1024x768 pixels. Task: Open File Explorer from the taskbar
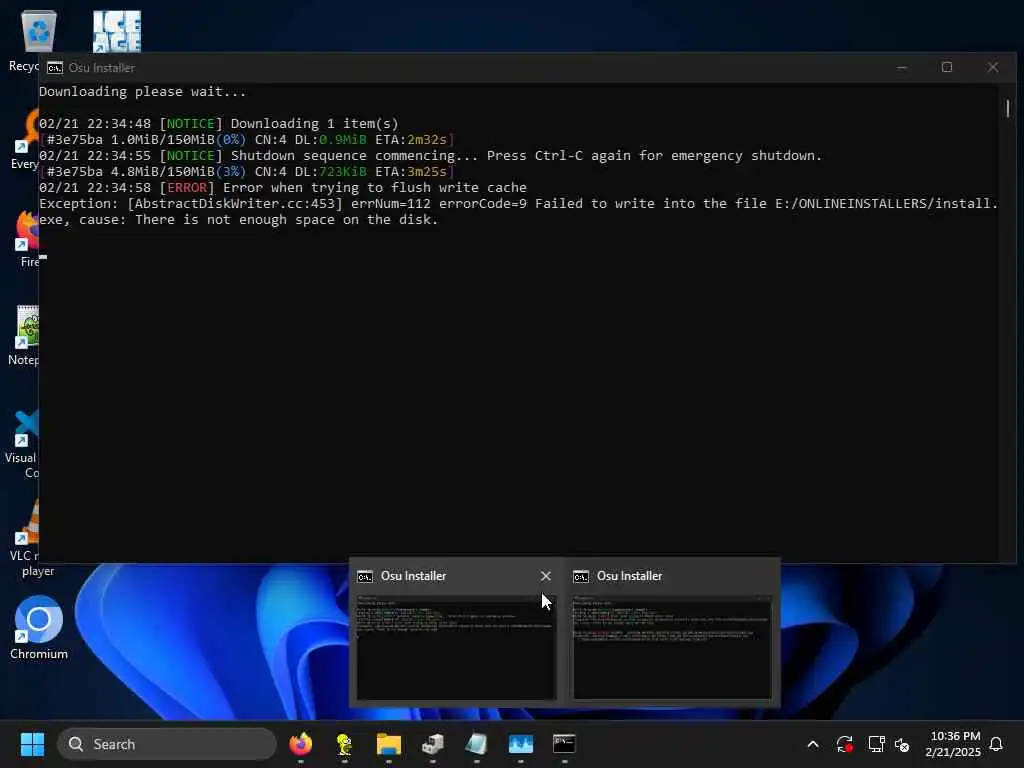389,743
